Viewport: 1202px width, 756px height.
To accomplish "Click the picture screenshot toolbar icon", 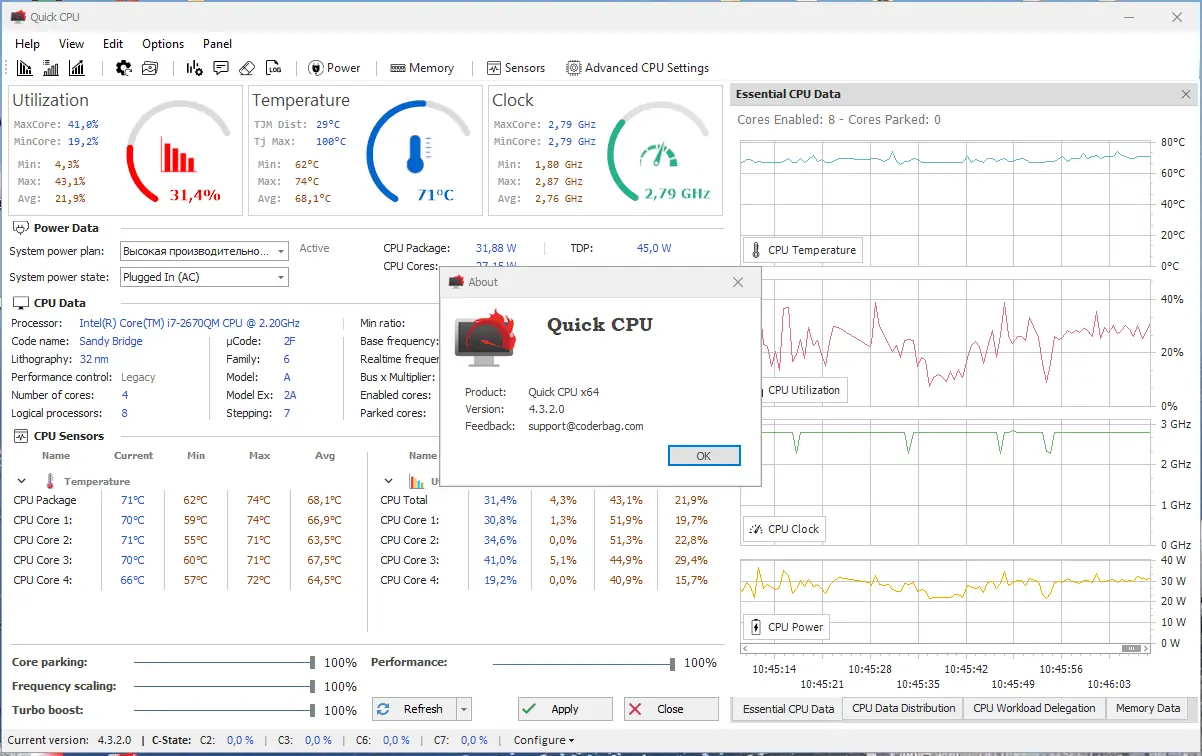I will [x=150, y=68].
